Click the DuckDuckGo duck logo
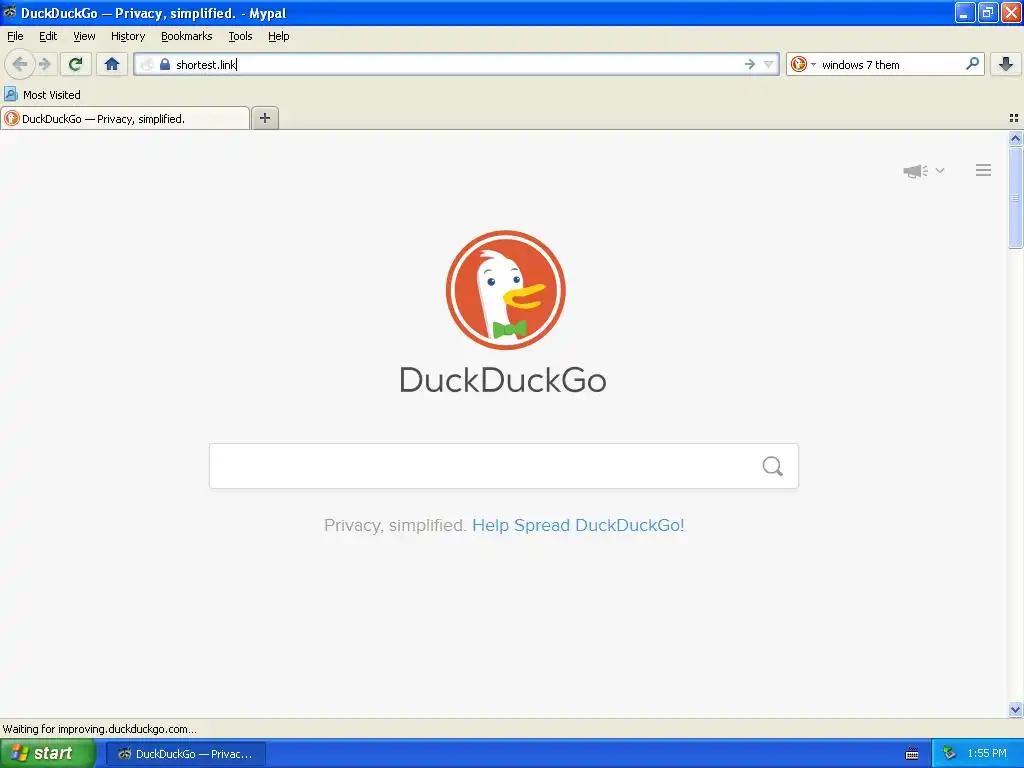Image resolution: width=1024 pixels, height=768 pixels. click(505, 290)
